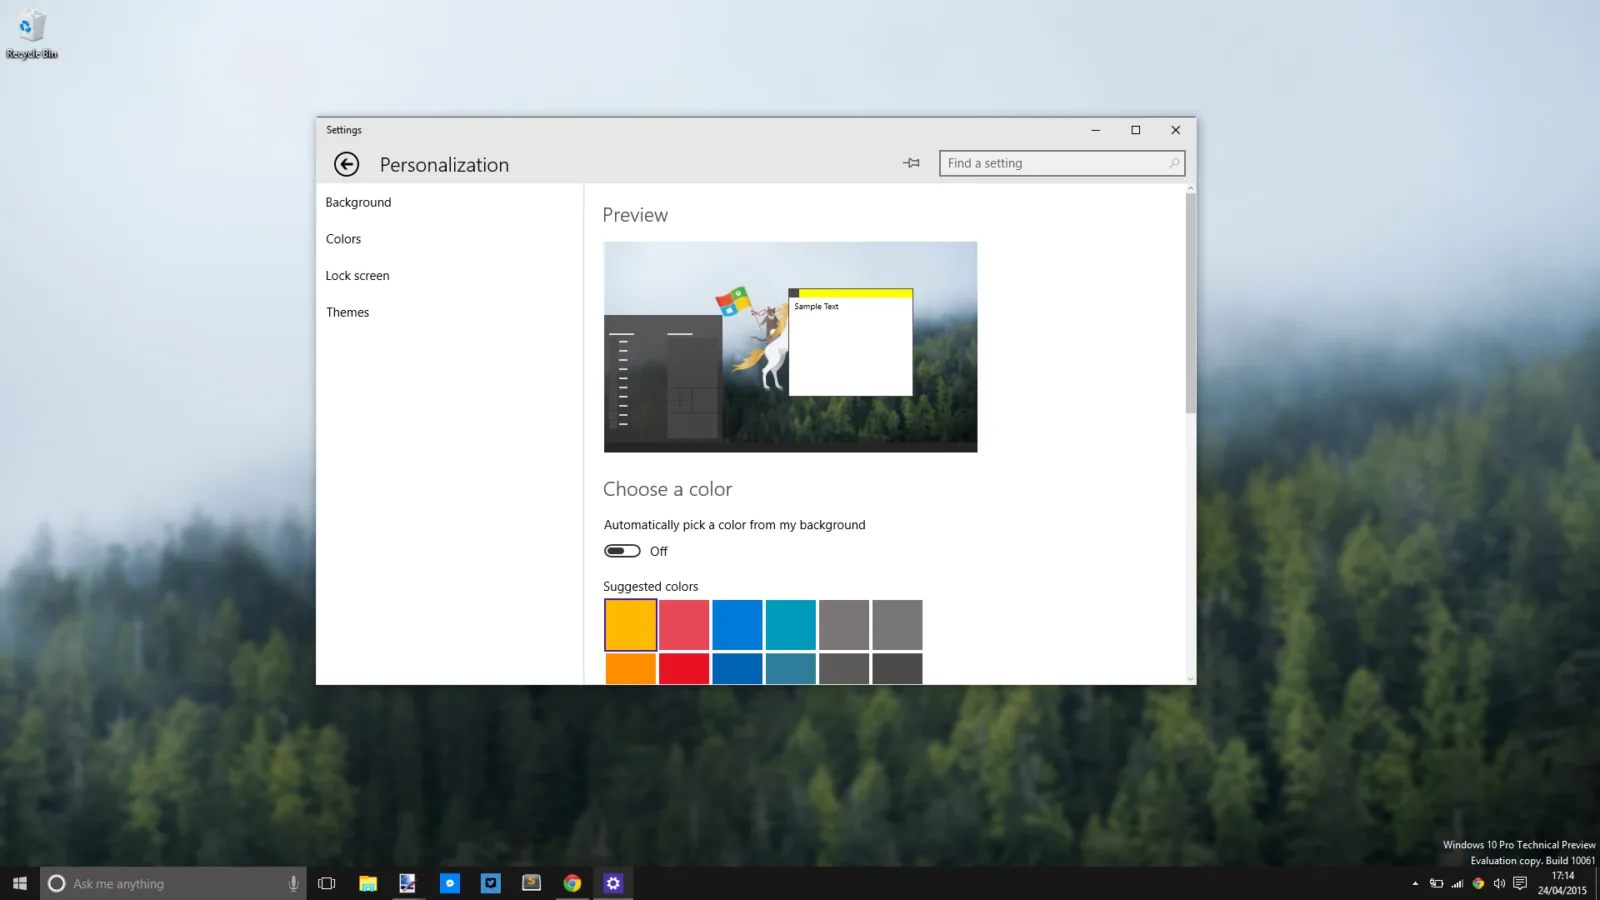Select the last gray swatch in top row

coord(897,625)
